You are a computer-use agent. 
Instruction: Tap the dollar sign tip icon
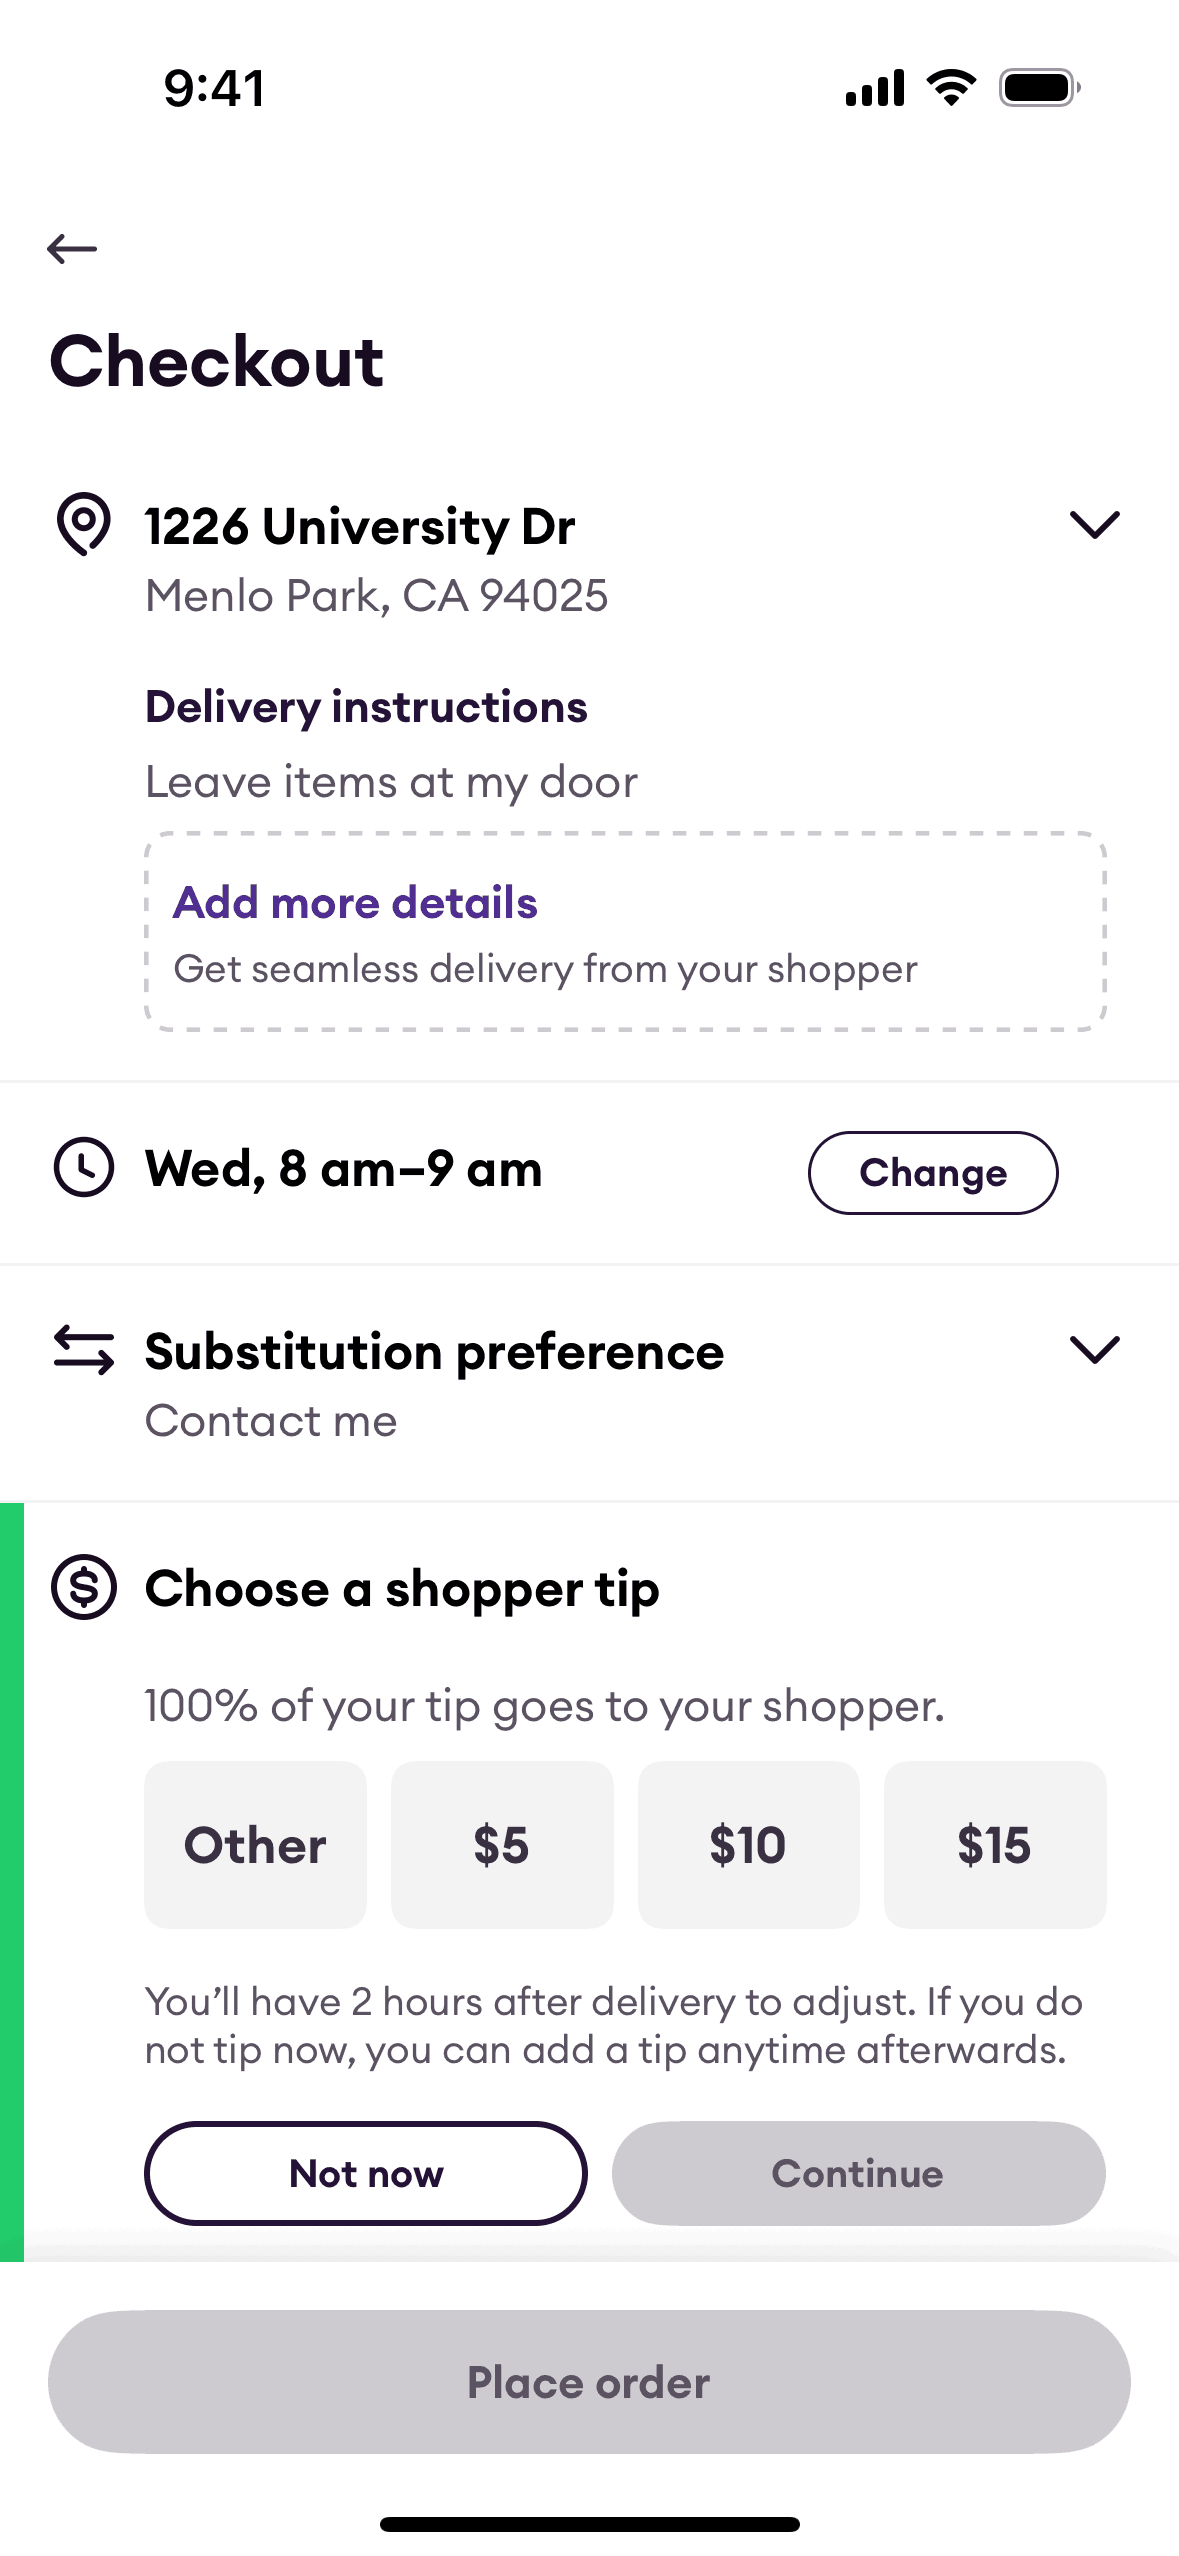pyautogui.click(x=84, y=1587)
